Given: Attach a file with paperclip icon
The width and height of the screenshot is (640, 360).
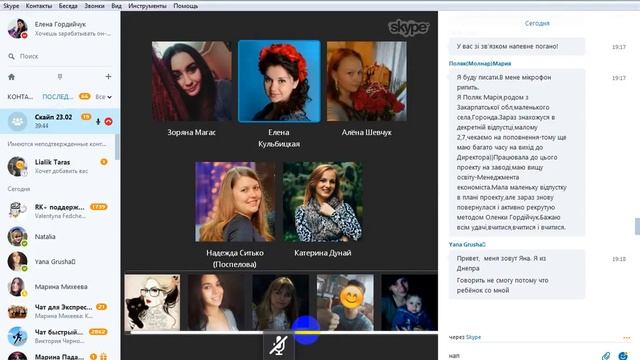Looking at the screenshot, I should [x=606, y=356].
